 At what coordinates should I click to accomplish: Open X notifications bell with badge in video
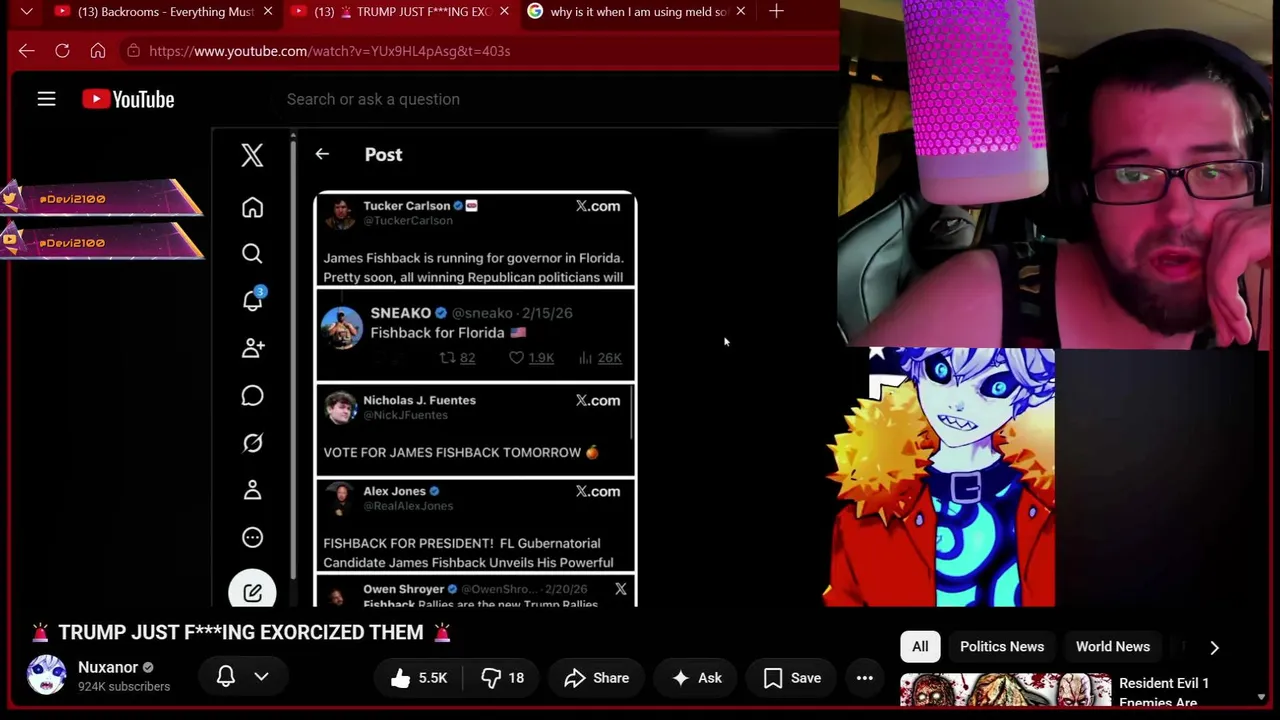(253, 300)
